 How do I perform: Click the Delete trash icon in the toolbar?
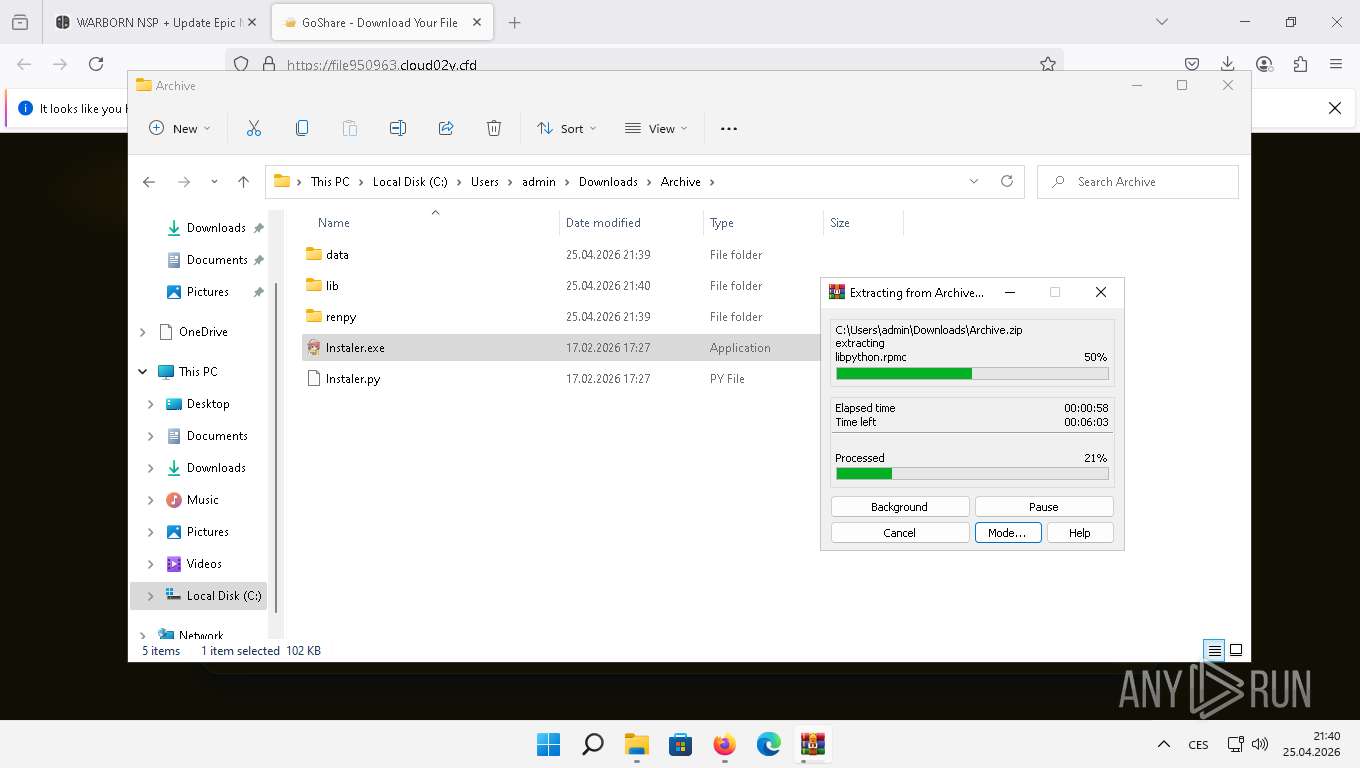click(494, 128)
